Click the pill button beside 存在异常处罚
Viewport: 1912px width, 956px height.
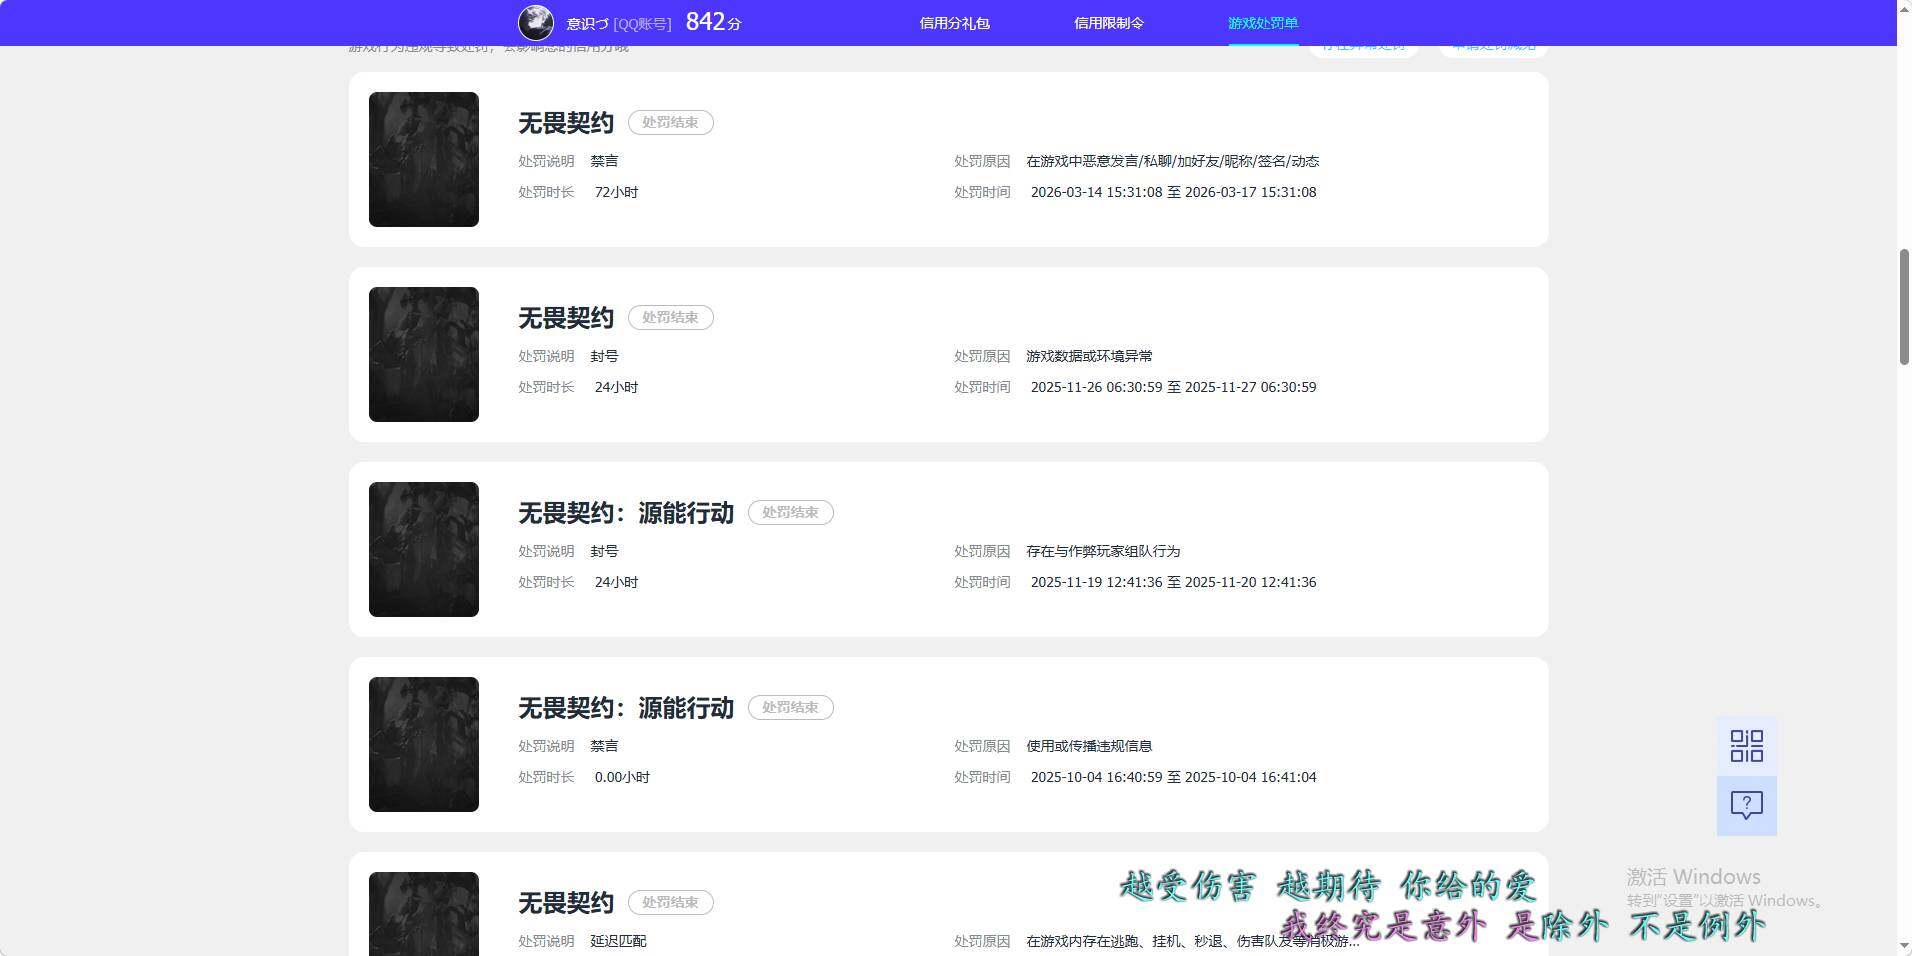1492,45
